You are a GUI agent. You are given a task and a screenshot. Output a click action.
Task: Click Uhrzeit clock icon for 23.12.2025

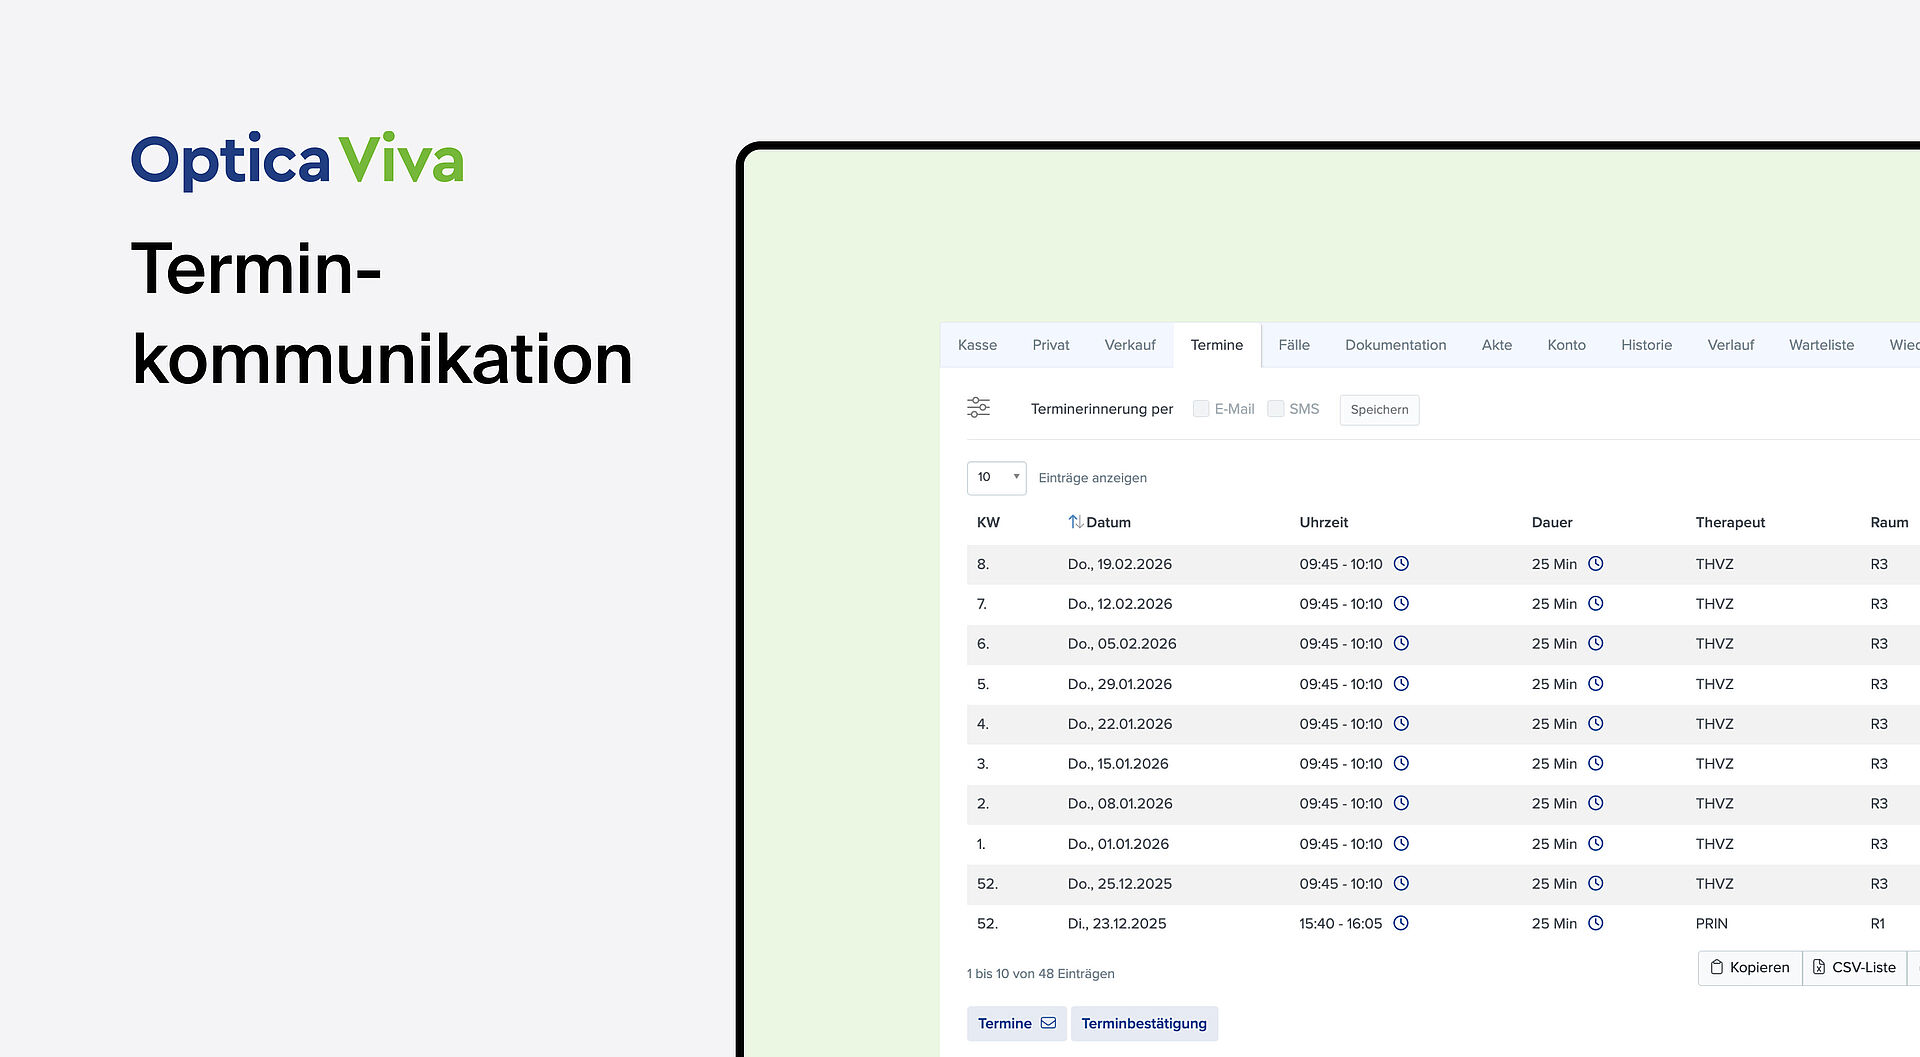[x=1401, y=924]
